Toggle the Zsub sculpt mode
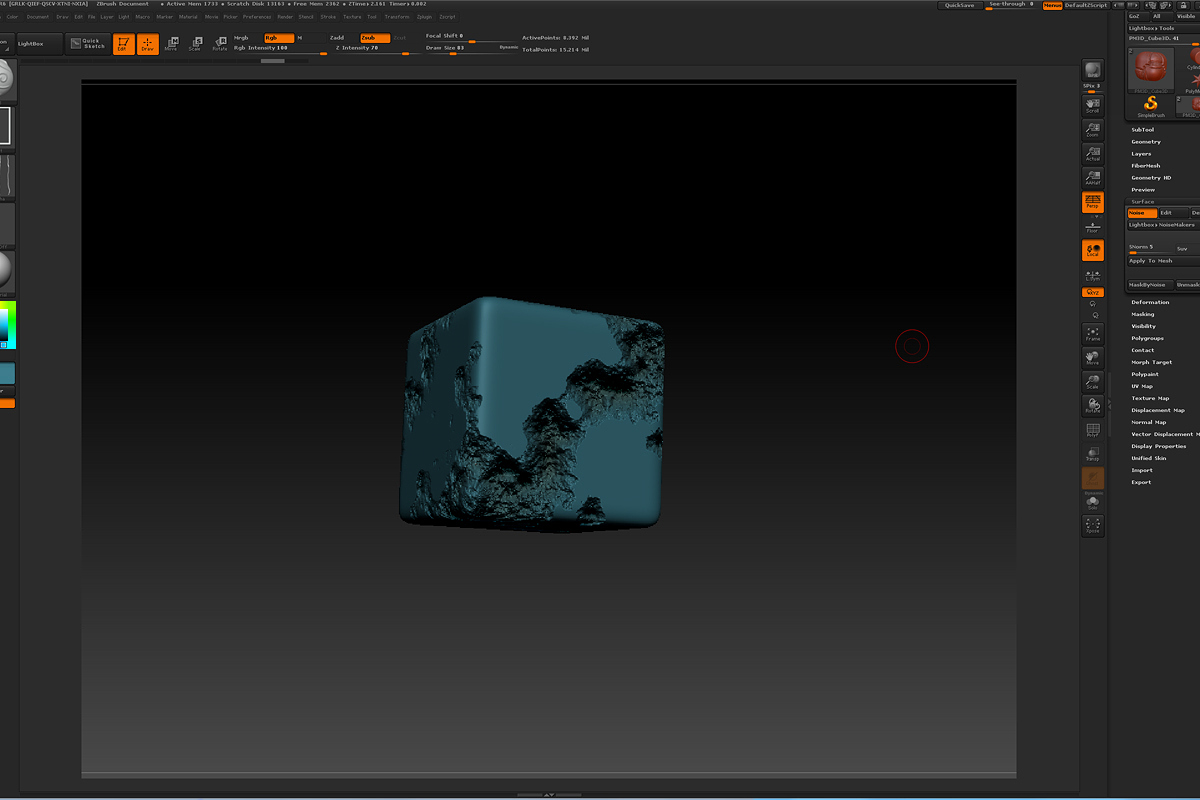Screen dimensions: 1200x800 click(x=374, y=38)
